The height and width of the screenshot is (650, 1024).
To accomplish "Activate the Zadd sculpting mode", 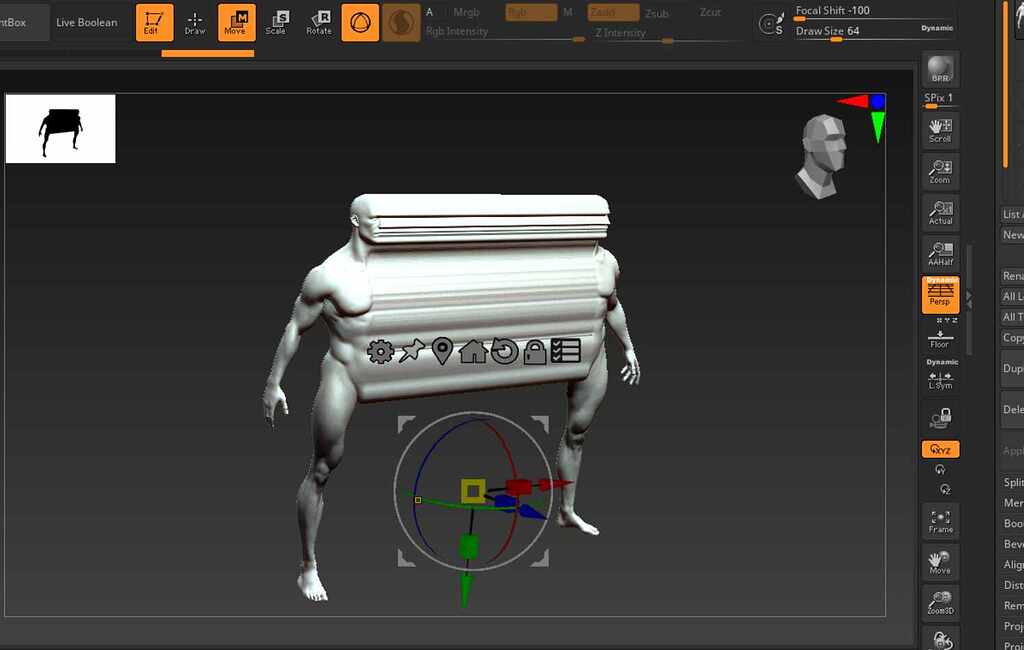I will point(611,13).
